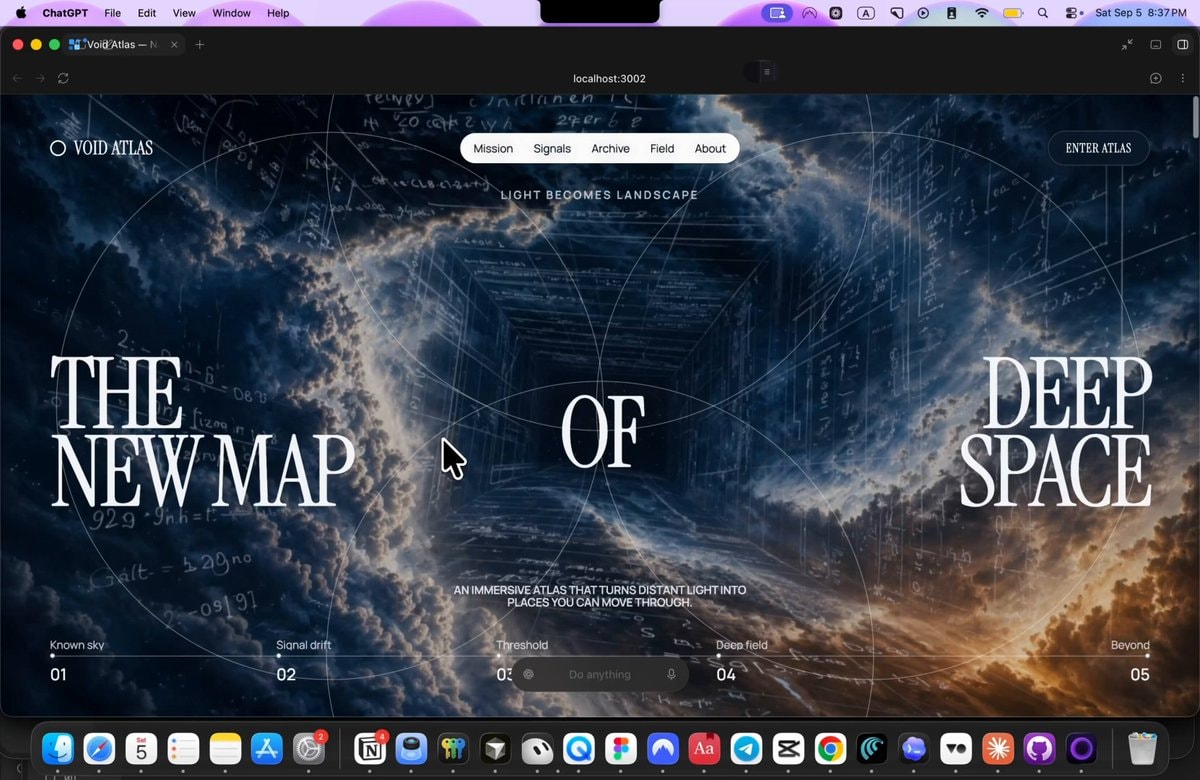Viewport: 1200px width, 780px height.
Task: Jump to 04 Deep field marker
Action: 742,661
